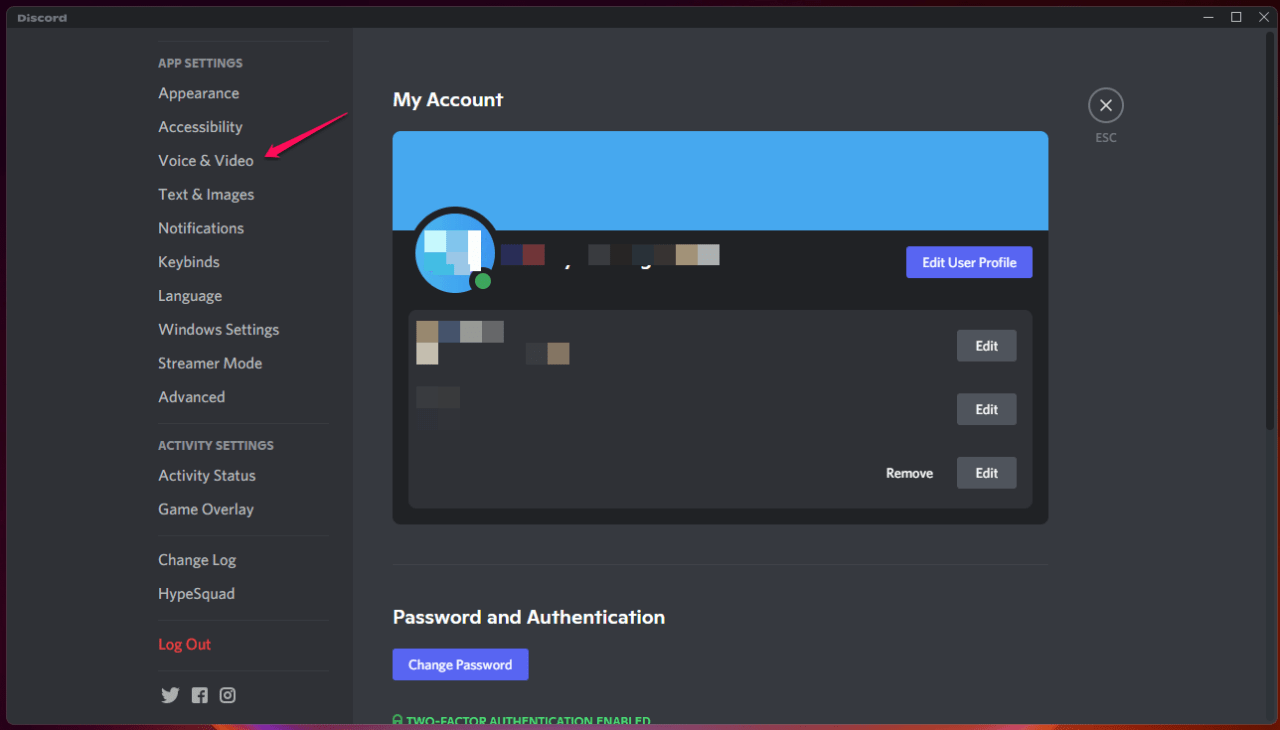Screen dimensions: 1280x730
Task: Click the settings page vertical scrollbar
Action: 1271,231
